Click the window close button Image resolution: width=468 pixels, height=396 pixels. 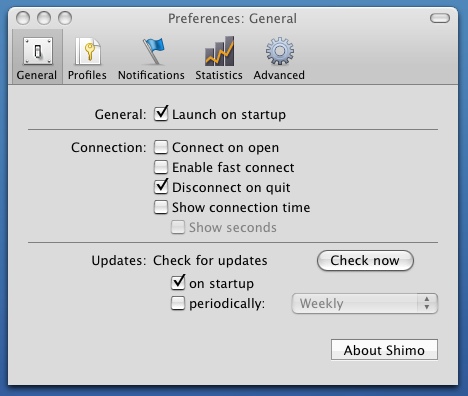(23, 18)
